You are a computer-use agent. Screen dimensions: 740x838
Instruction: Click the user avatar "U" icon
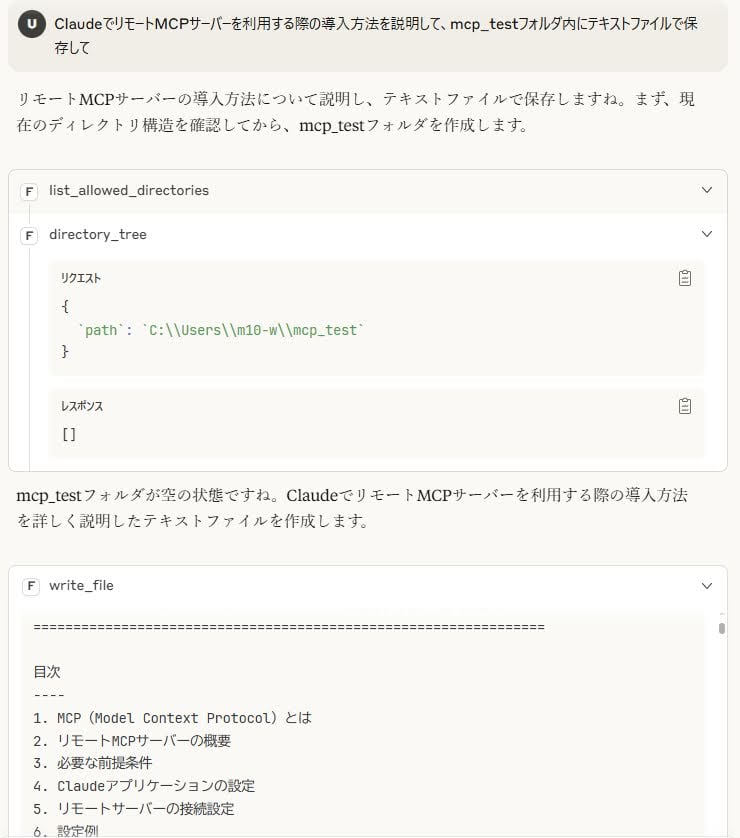coord(32,24)
